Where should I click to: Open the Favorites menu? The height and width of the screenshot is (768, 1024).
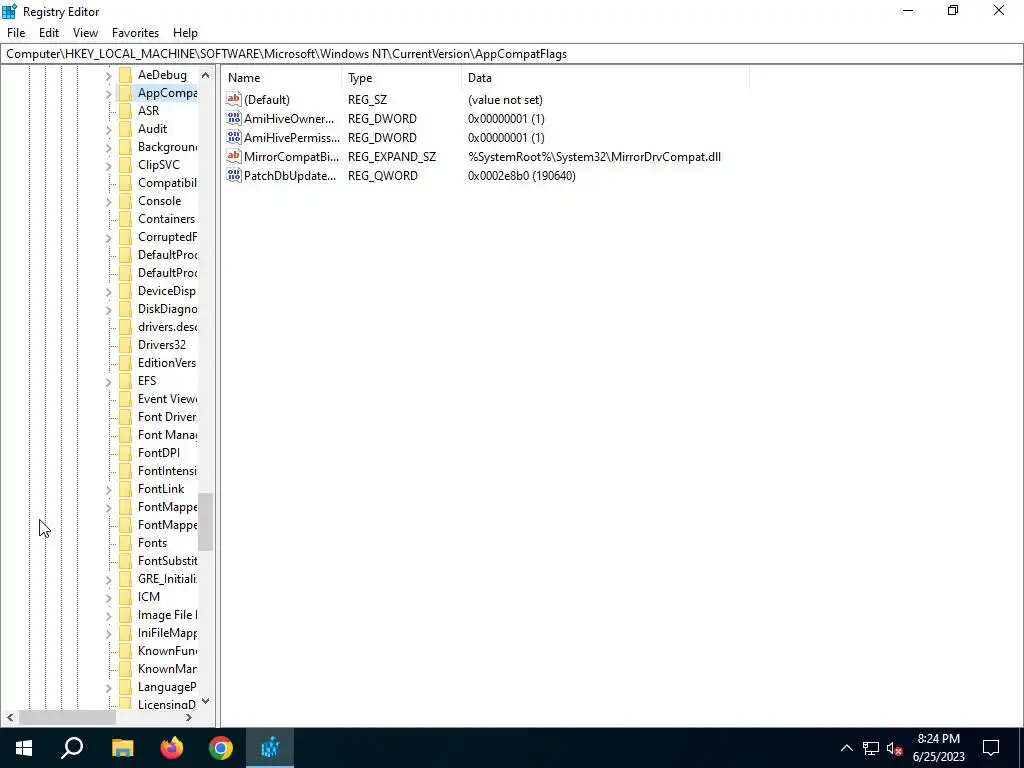click(x=135, y=33)
